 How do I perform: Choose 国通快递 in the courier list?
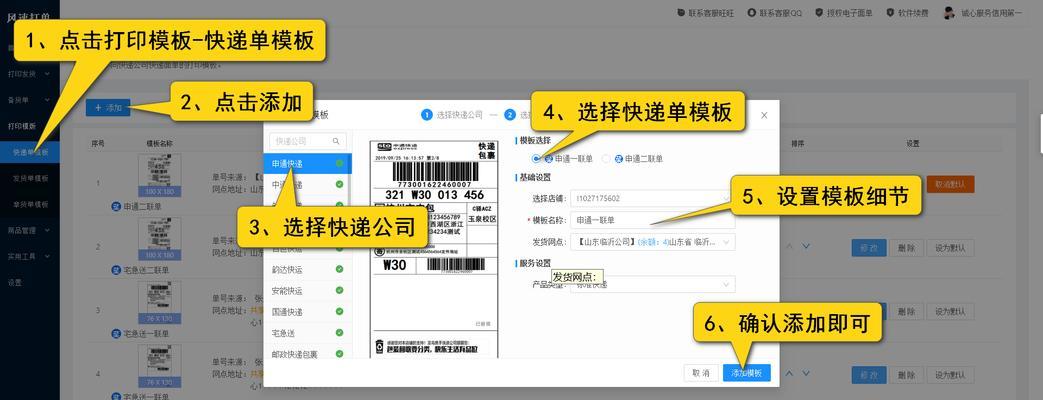(308, 311)
